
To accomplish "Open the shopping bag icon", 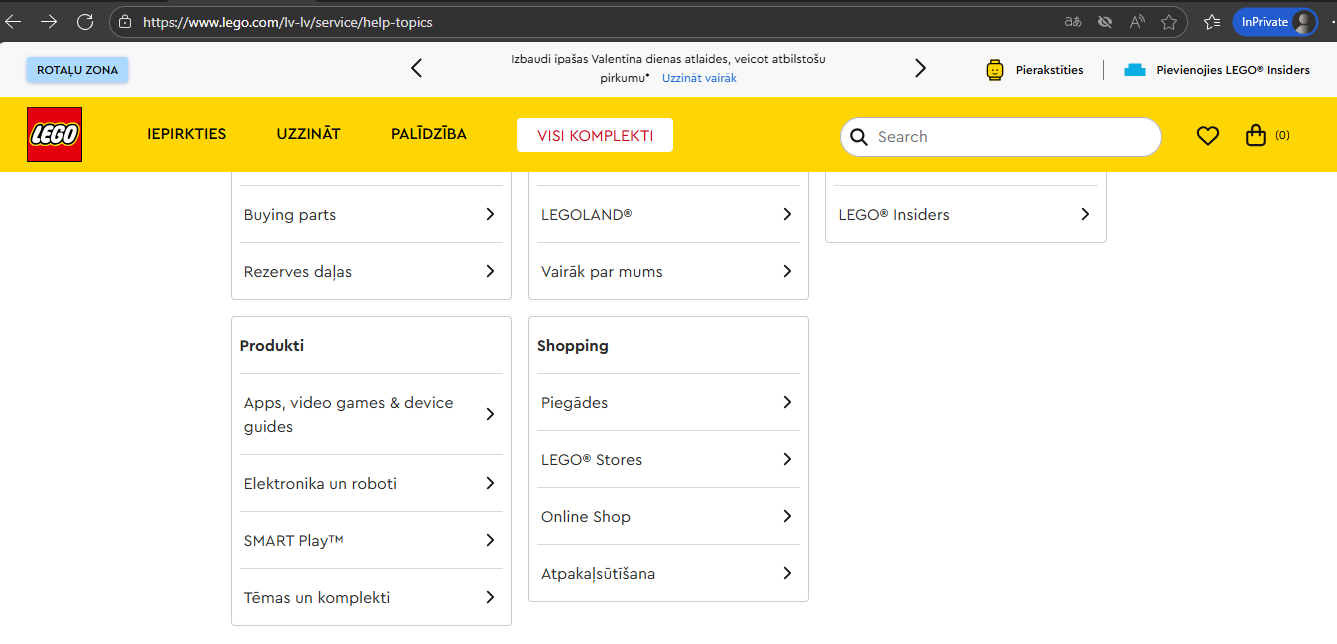I will tap(1256, 135).
